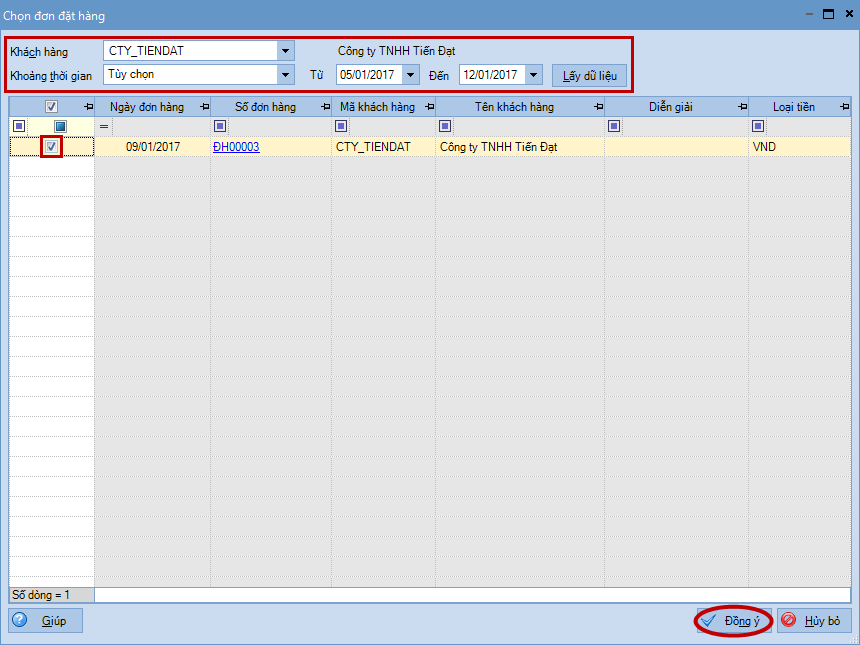Image resolution: width=860 pixels, height=645 pixels.
Task: Open filter operator icon for Mã khách hàng
Action: click(x=341, y=126)
